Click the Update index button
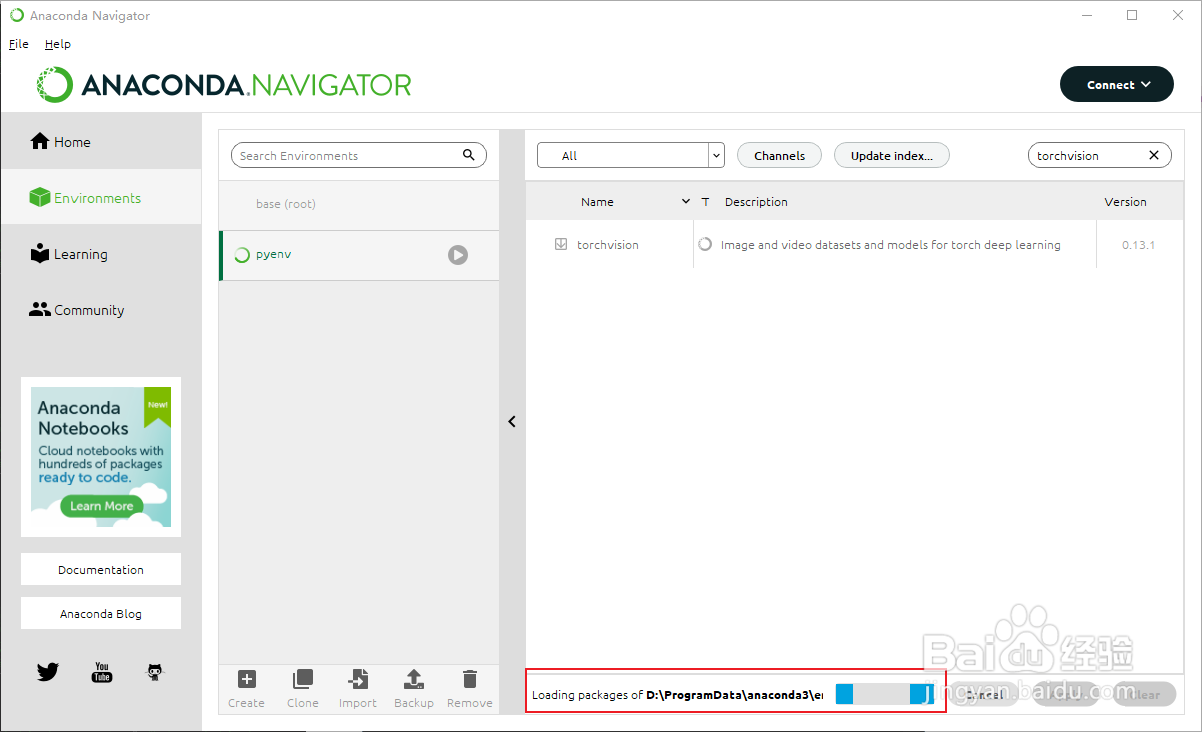1202x732 pixels. [891, 155]
